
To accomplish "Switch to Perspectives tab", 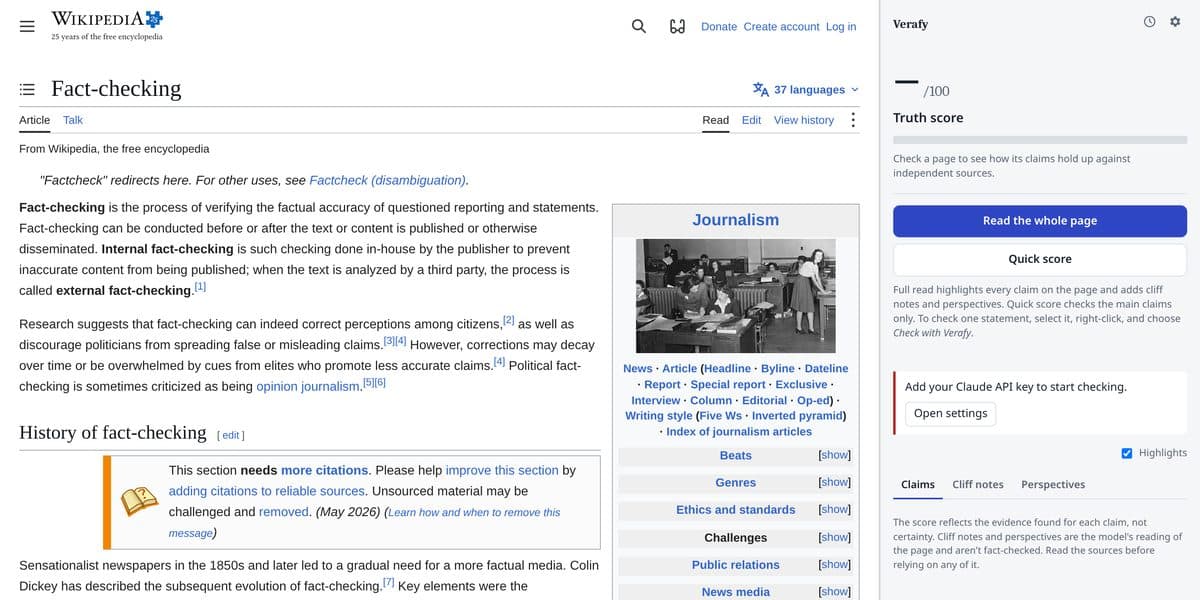I will pos(1053,484).
